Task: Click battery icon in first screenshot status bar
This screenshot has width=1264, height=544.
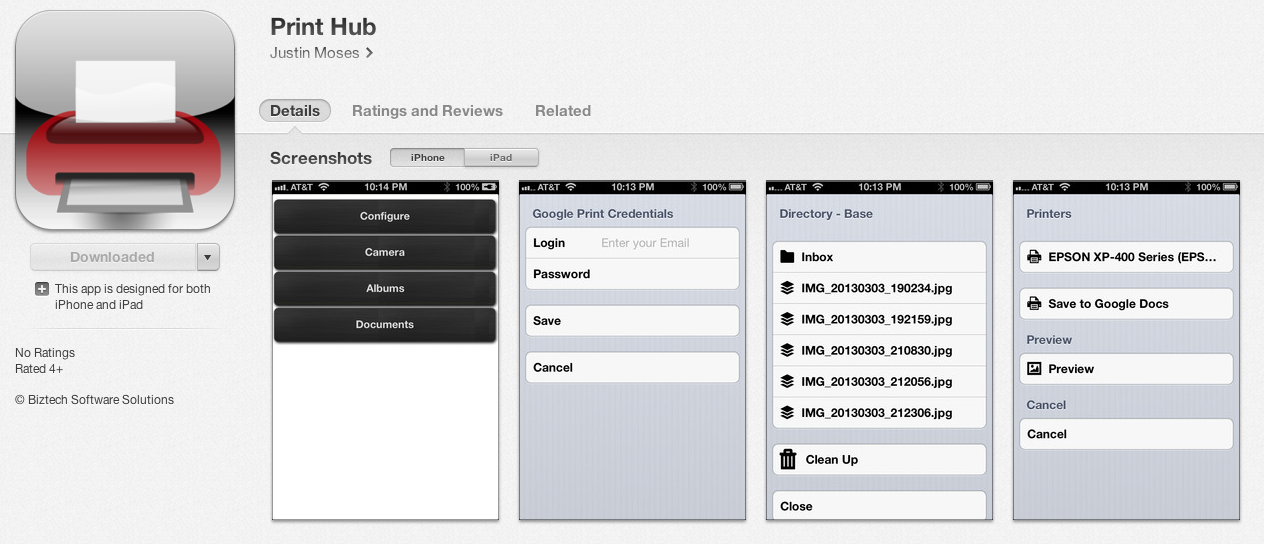Action: pyautogui.click(x=489, y=187)
